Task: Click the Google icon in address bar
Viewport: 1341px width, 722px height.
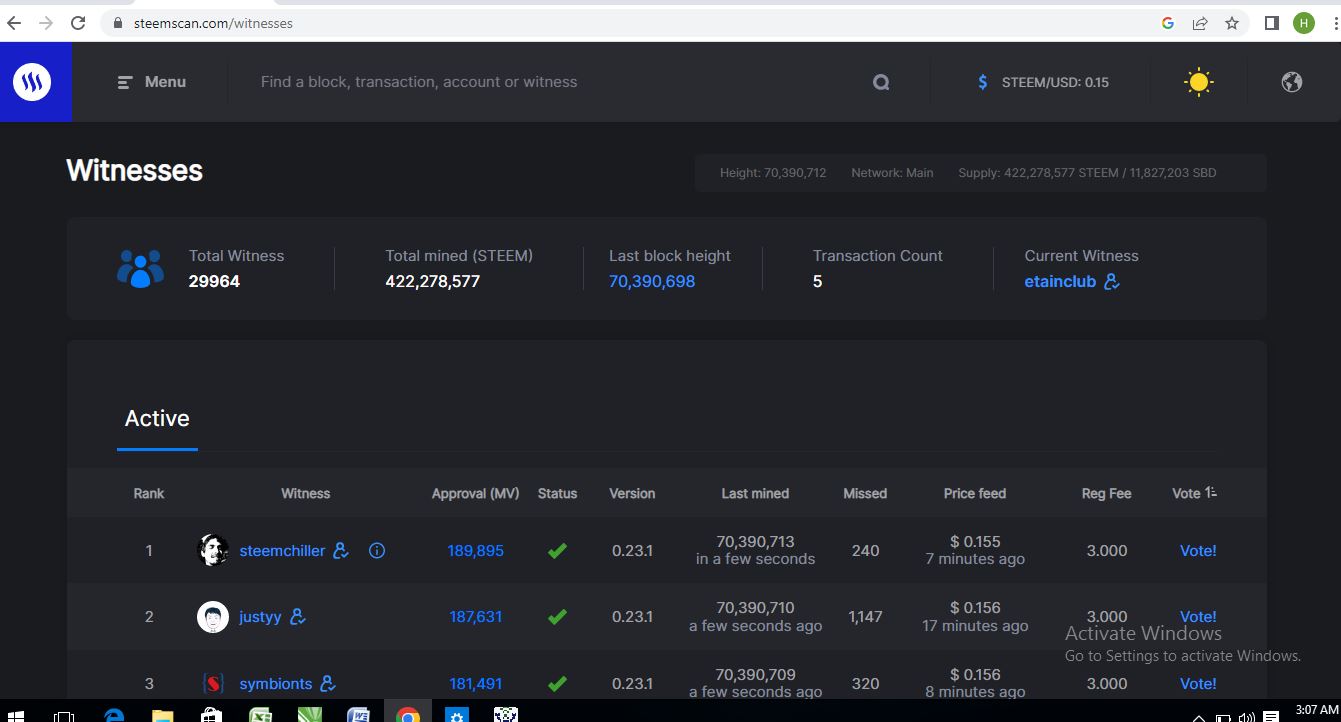Action: 1167,23
